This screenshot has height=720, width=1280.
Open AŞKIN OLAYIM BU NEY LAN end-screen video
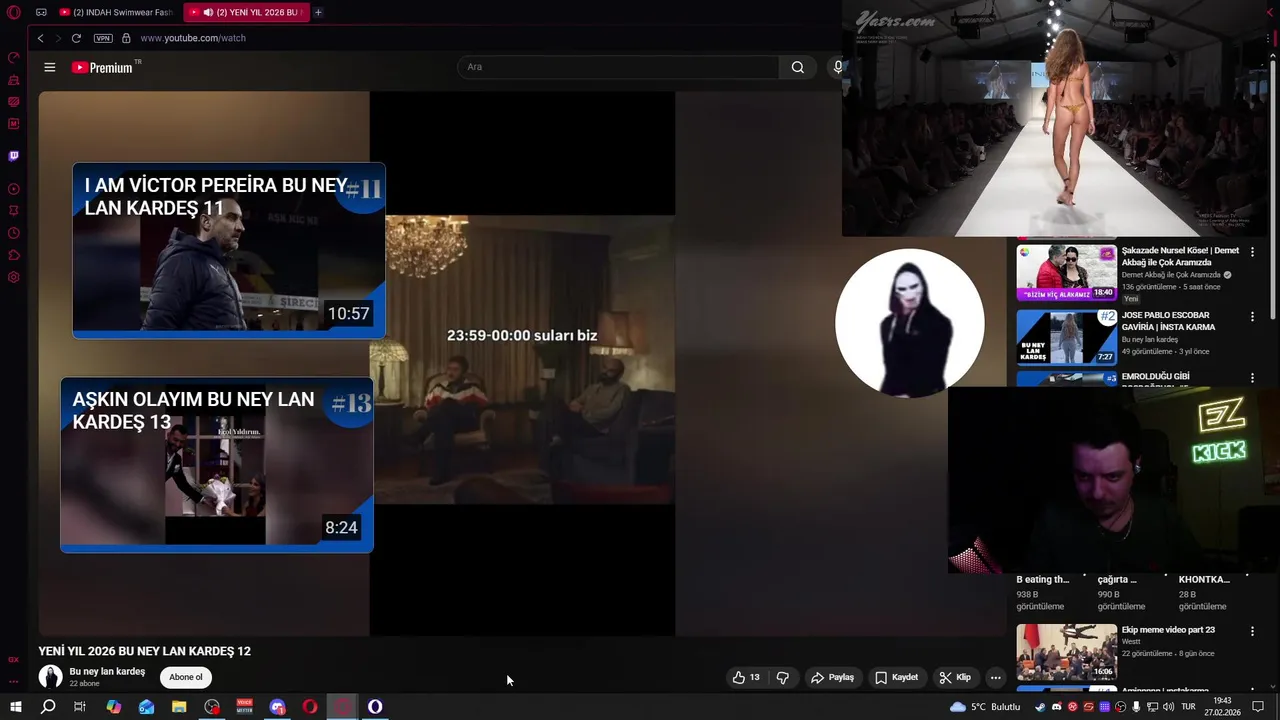click(217, 464)
